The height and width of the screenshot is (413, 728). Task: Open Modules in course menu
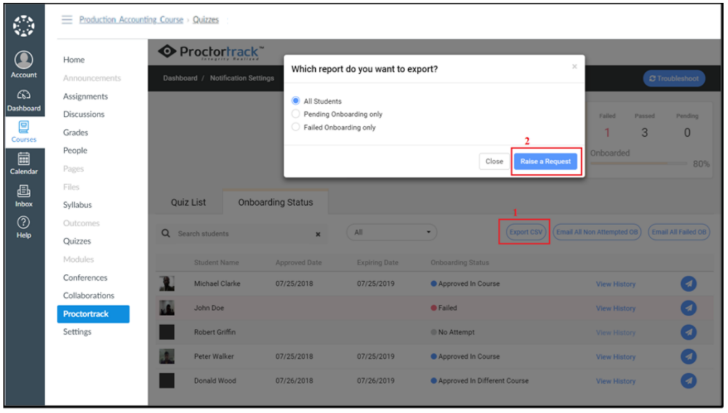[78, 259]
